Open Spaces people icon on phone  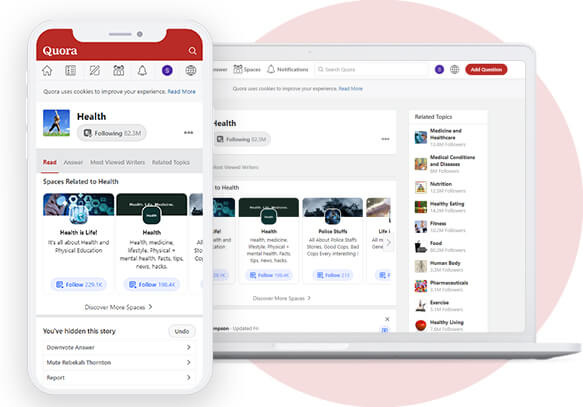(x=119, y=70)
